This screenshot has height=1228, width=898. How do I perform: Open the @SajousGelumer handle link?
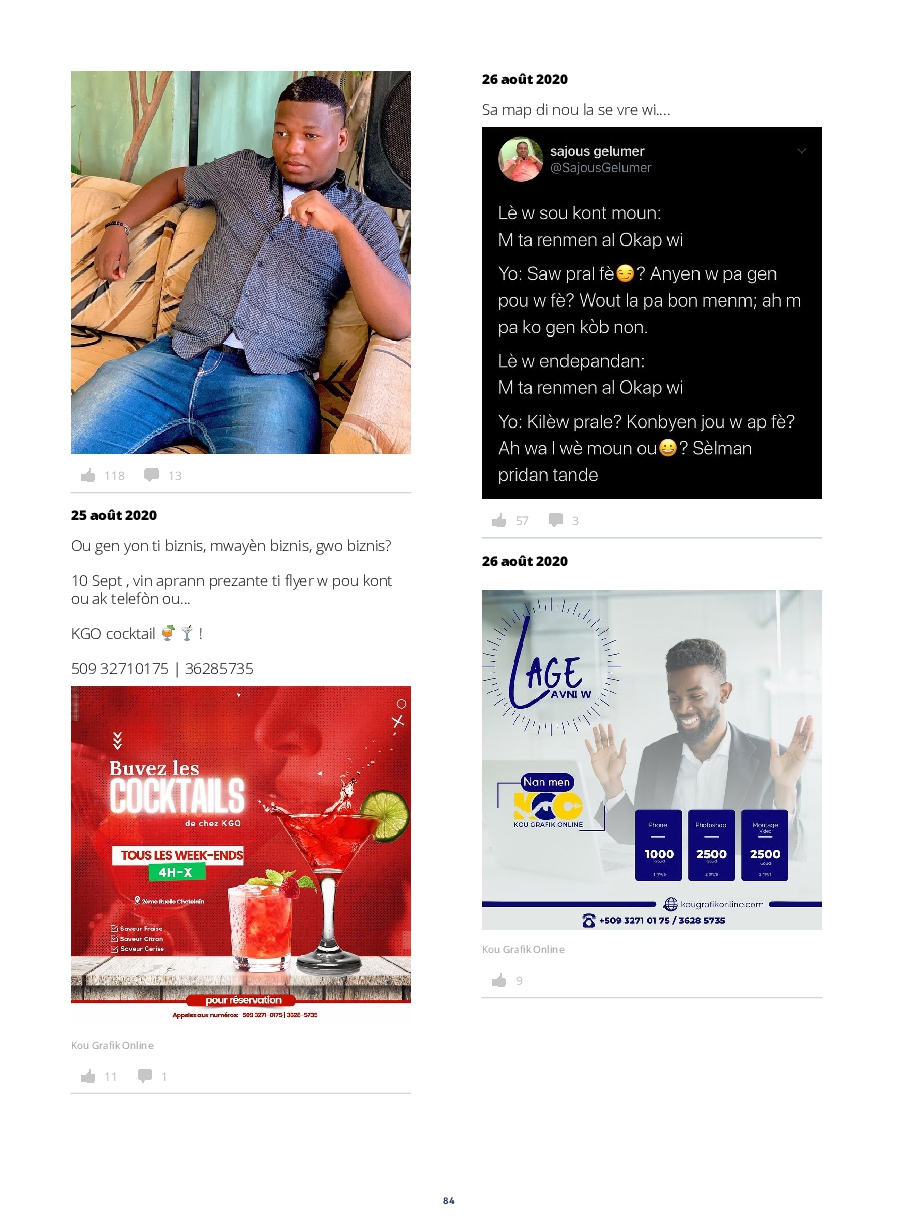coord(601,168)
